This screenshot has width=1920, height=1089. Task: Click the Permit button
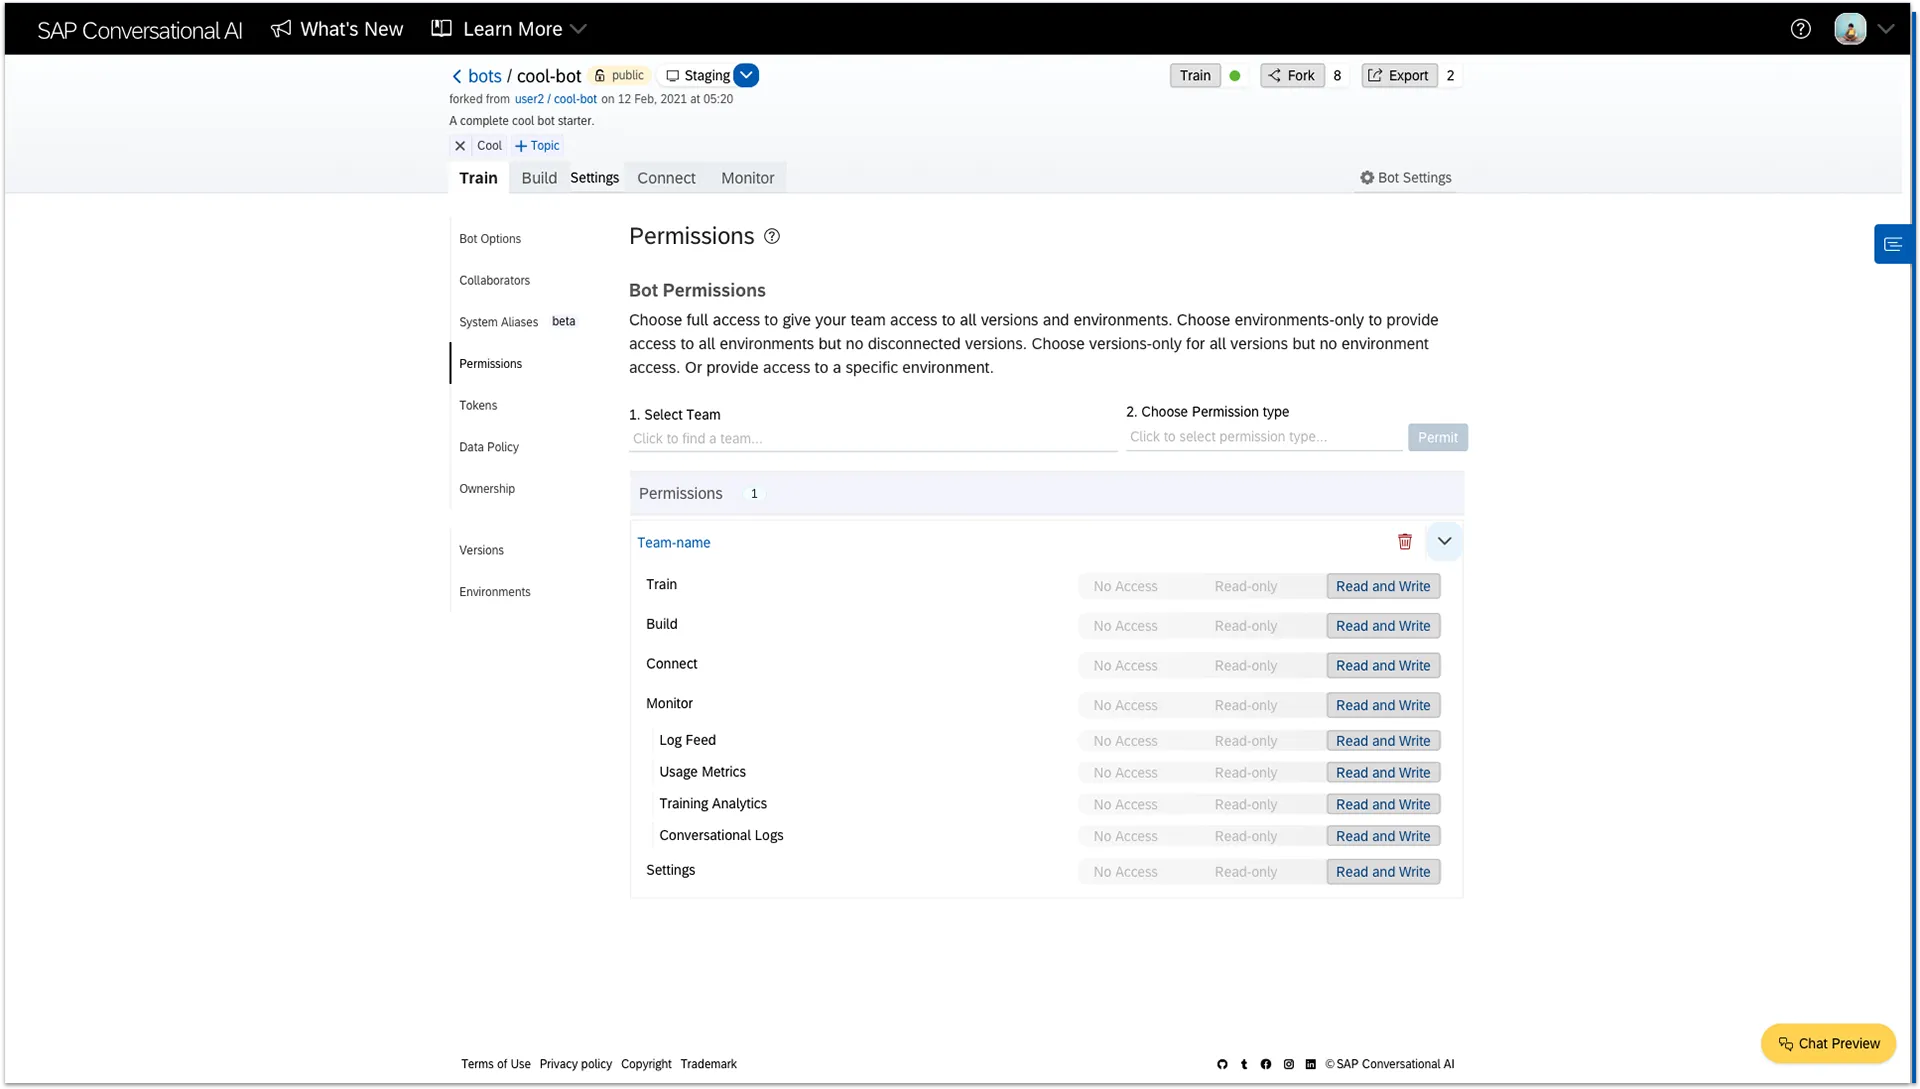click(1437, 438)
